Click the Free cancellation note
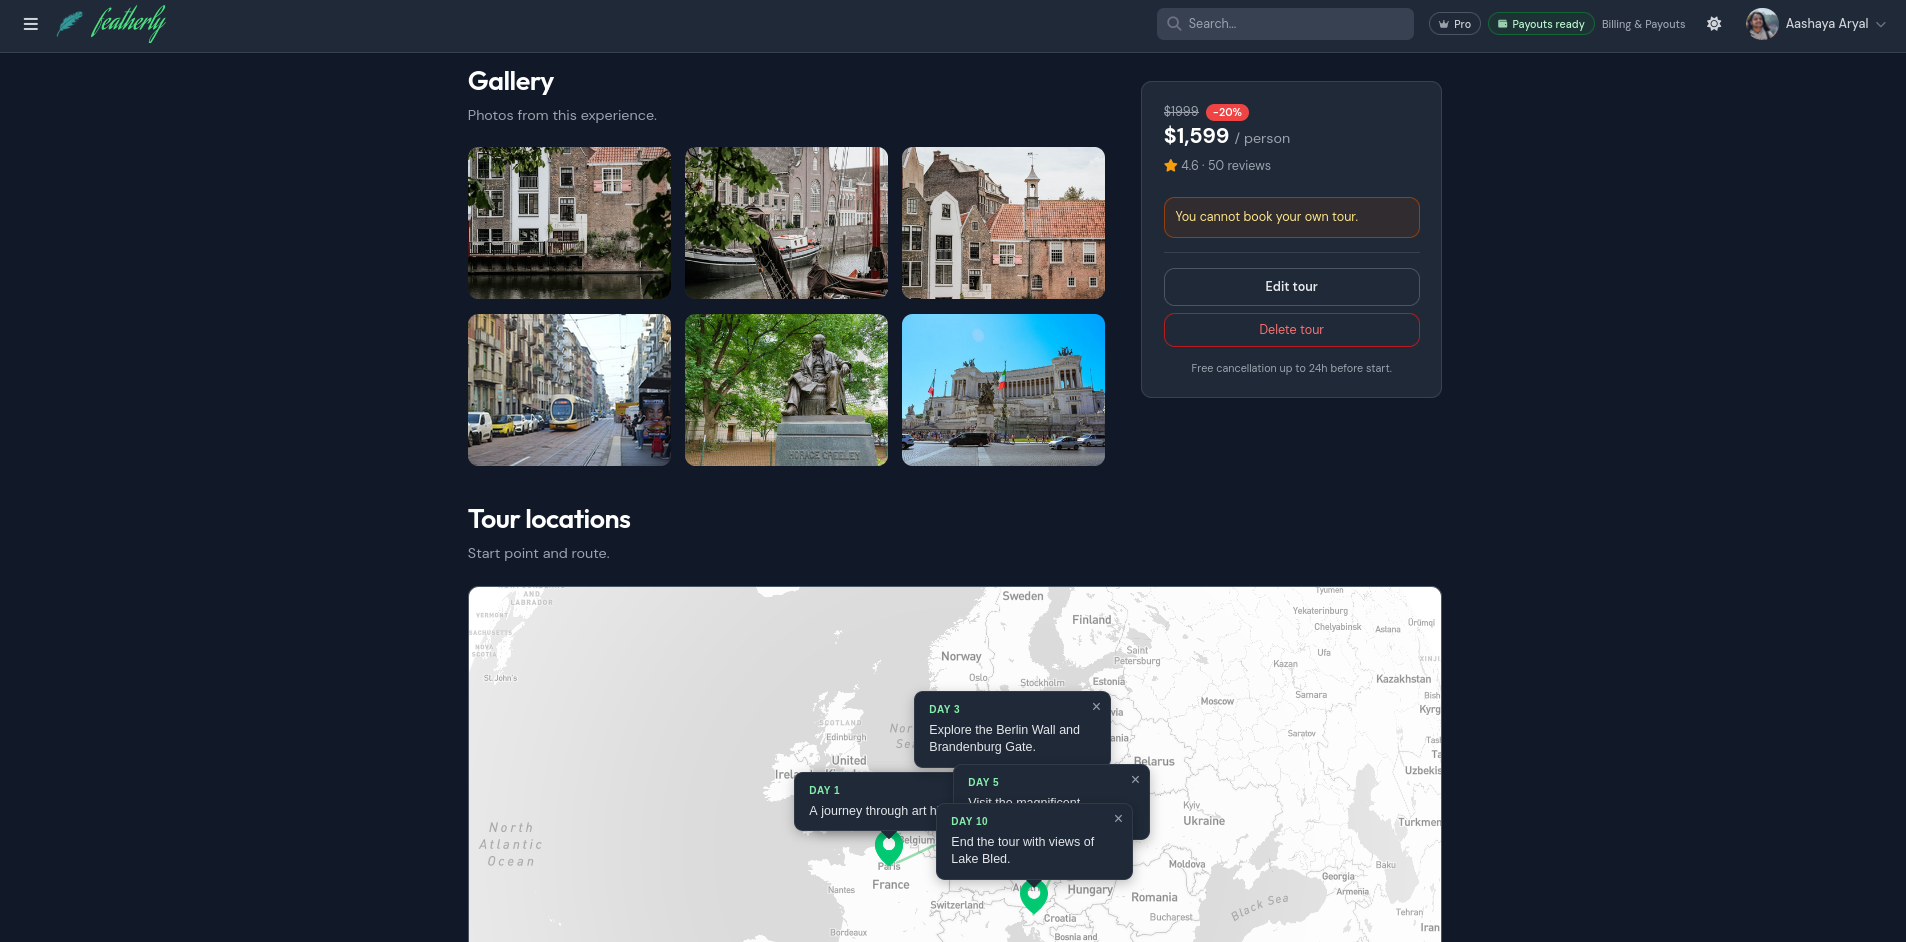The height and width of the screenshot is (942, 1906). tap(1291, 369)
